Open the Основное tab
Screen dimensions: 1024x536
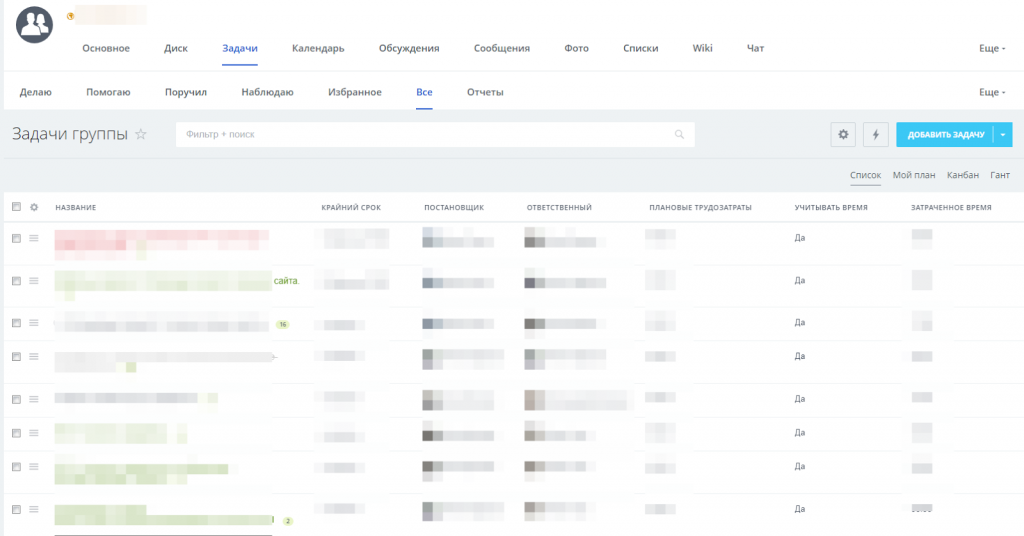(106, 48)
